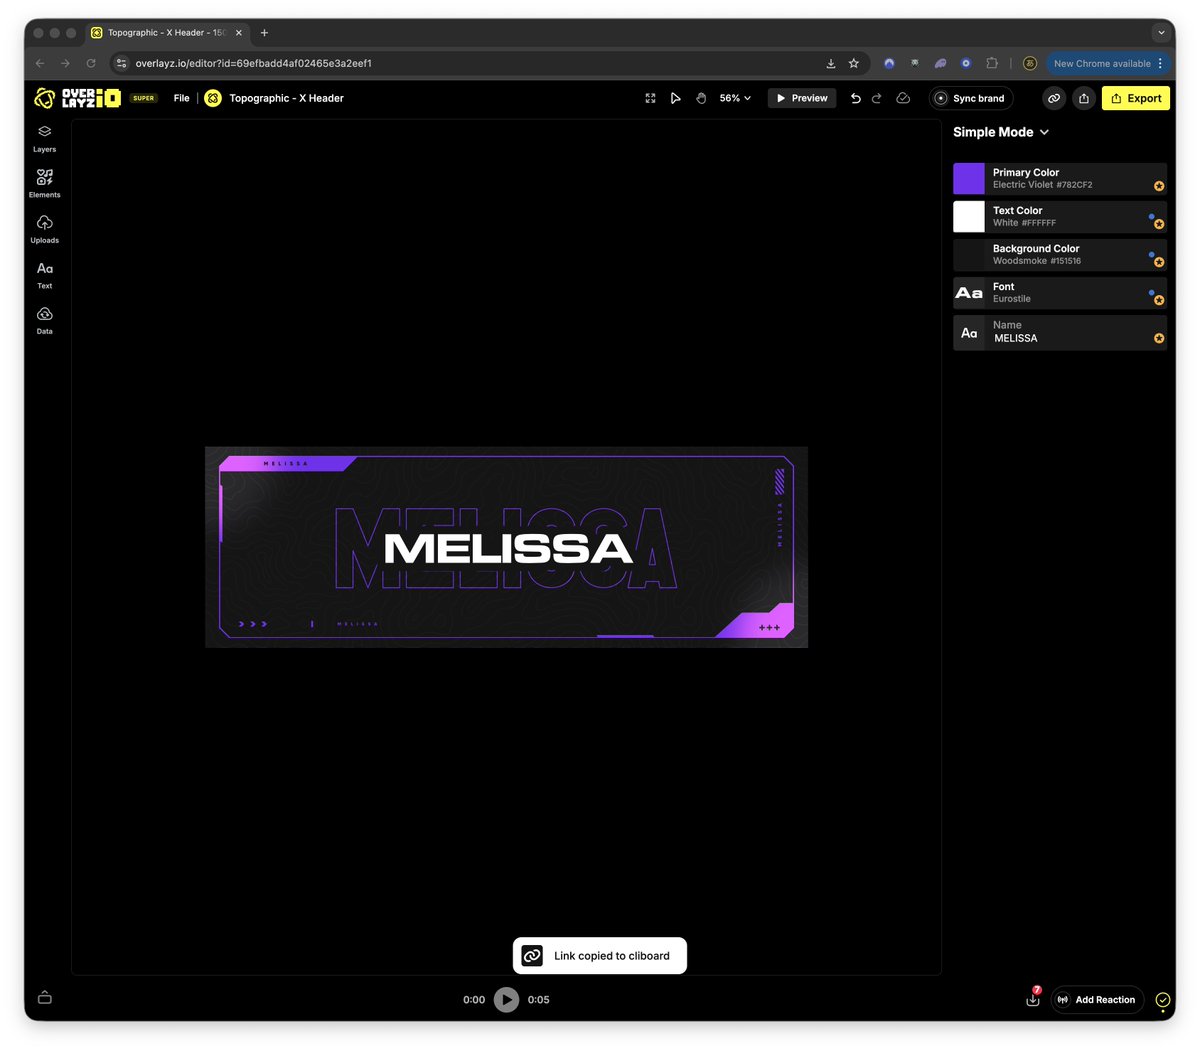Click the Preview button
Image resolution: width=1200 pixels, height=1051 pixels.
tap(802, 98)
